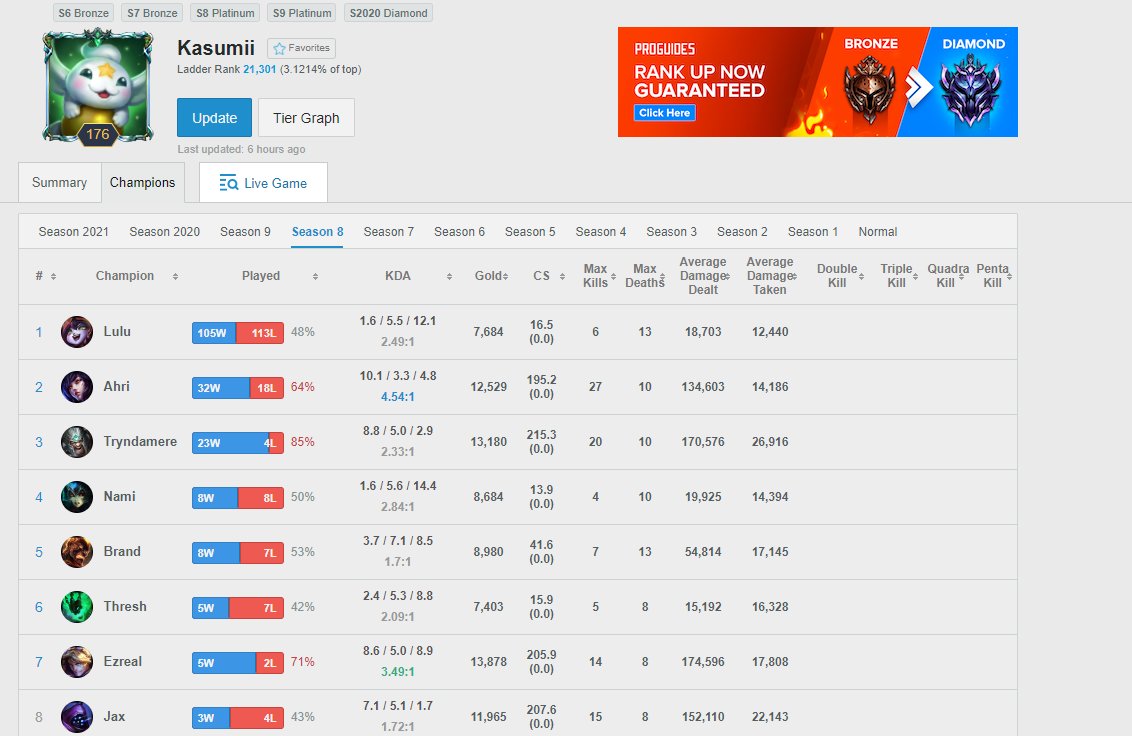Click the Update button
Viewport: 1132px width, 736px height.
point(214,118)
